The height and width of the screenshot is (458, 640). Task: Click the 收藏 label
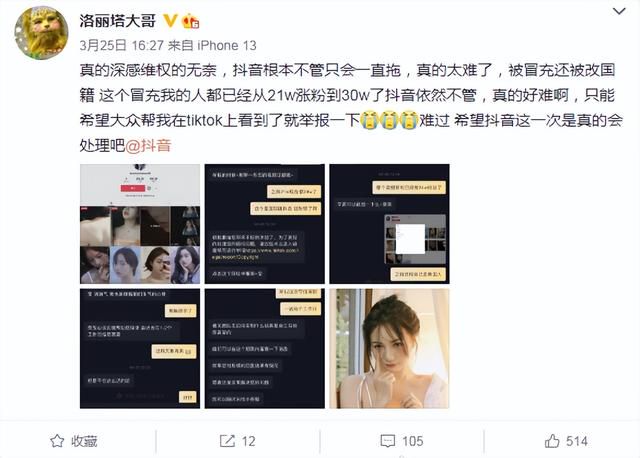pos(84,441)
